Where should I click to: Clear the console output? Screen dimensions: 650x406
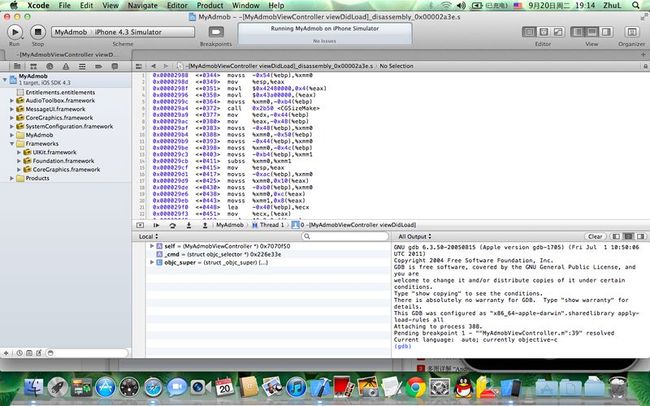click(595, 236)
